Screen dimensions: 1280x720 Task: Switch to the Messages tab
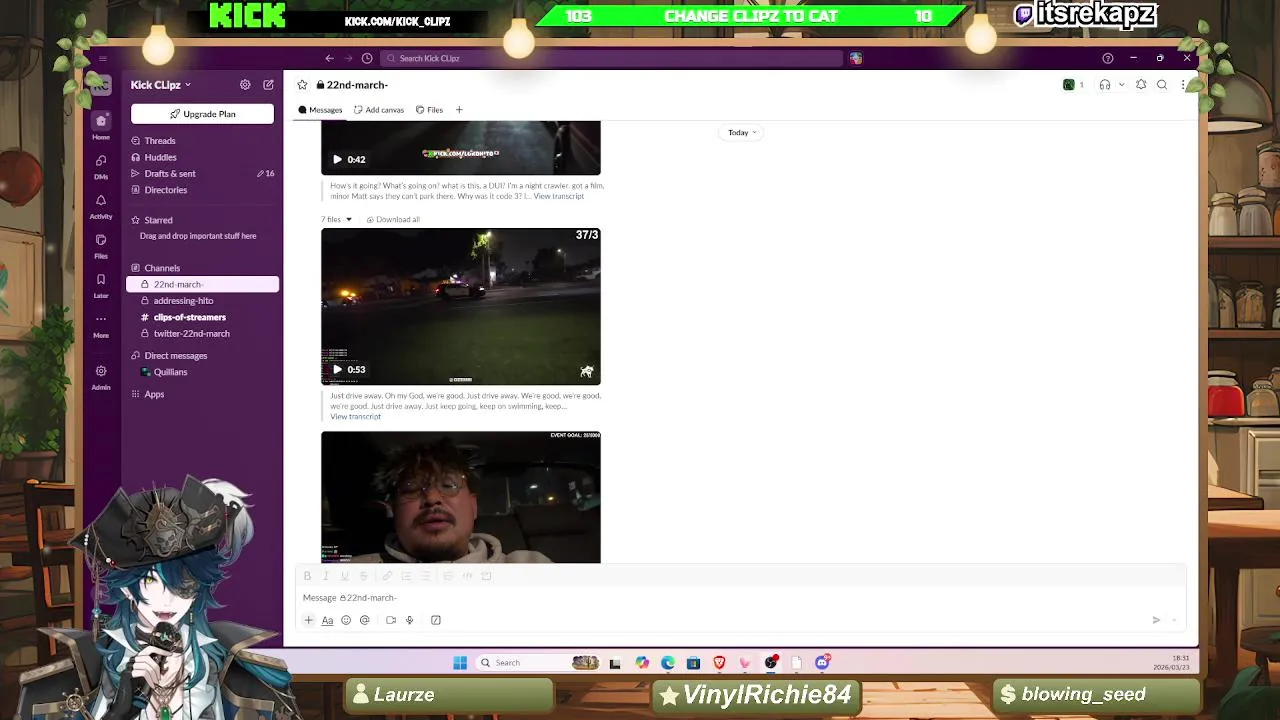320,110
